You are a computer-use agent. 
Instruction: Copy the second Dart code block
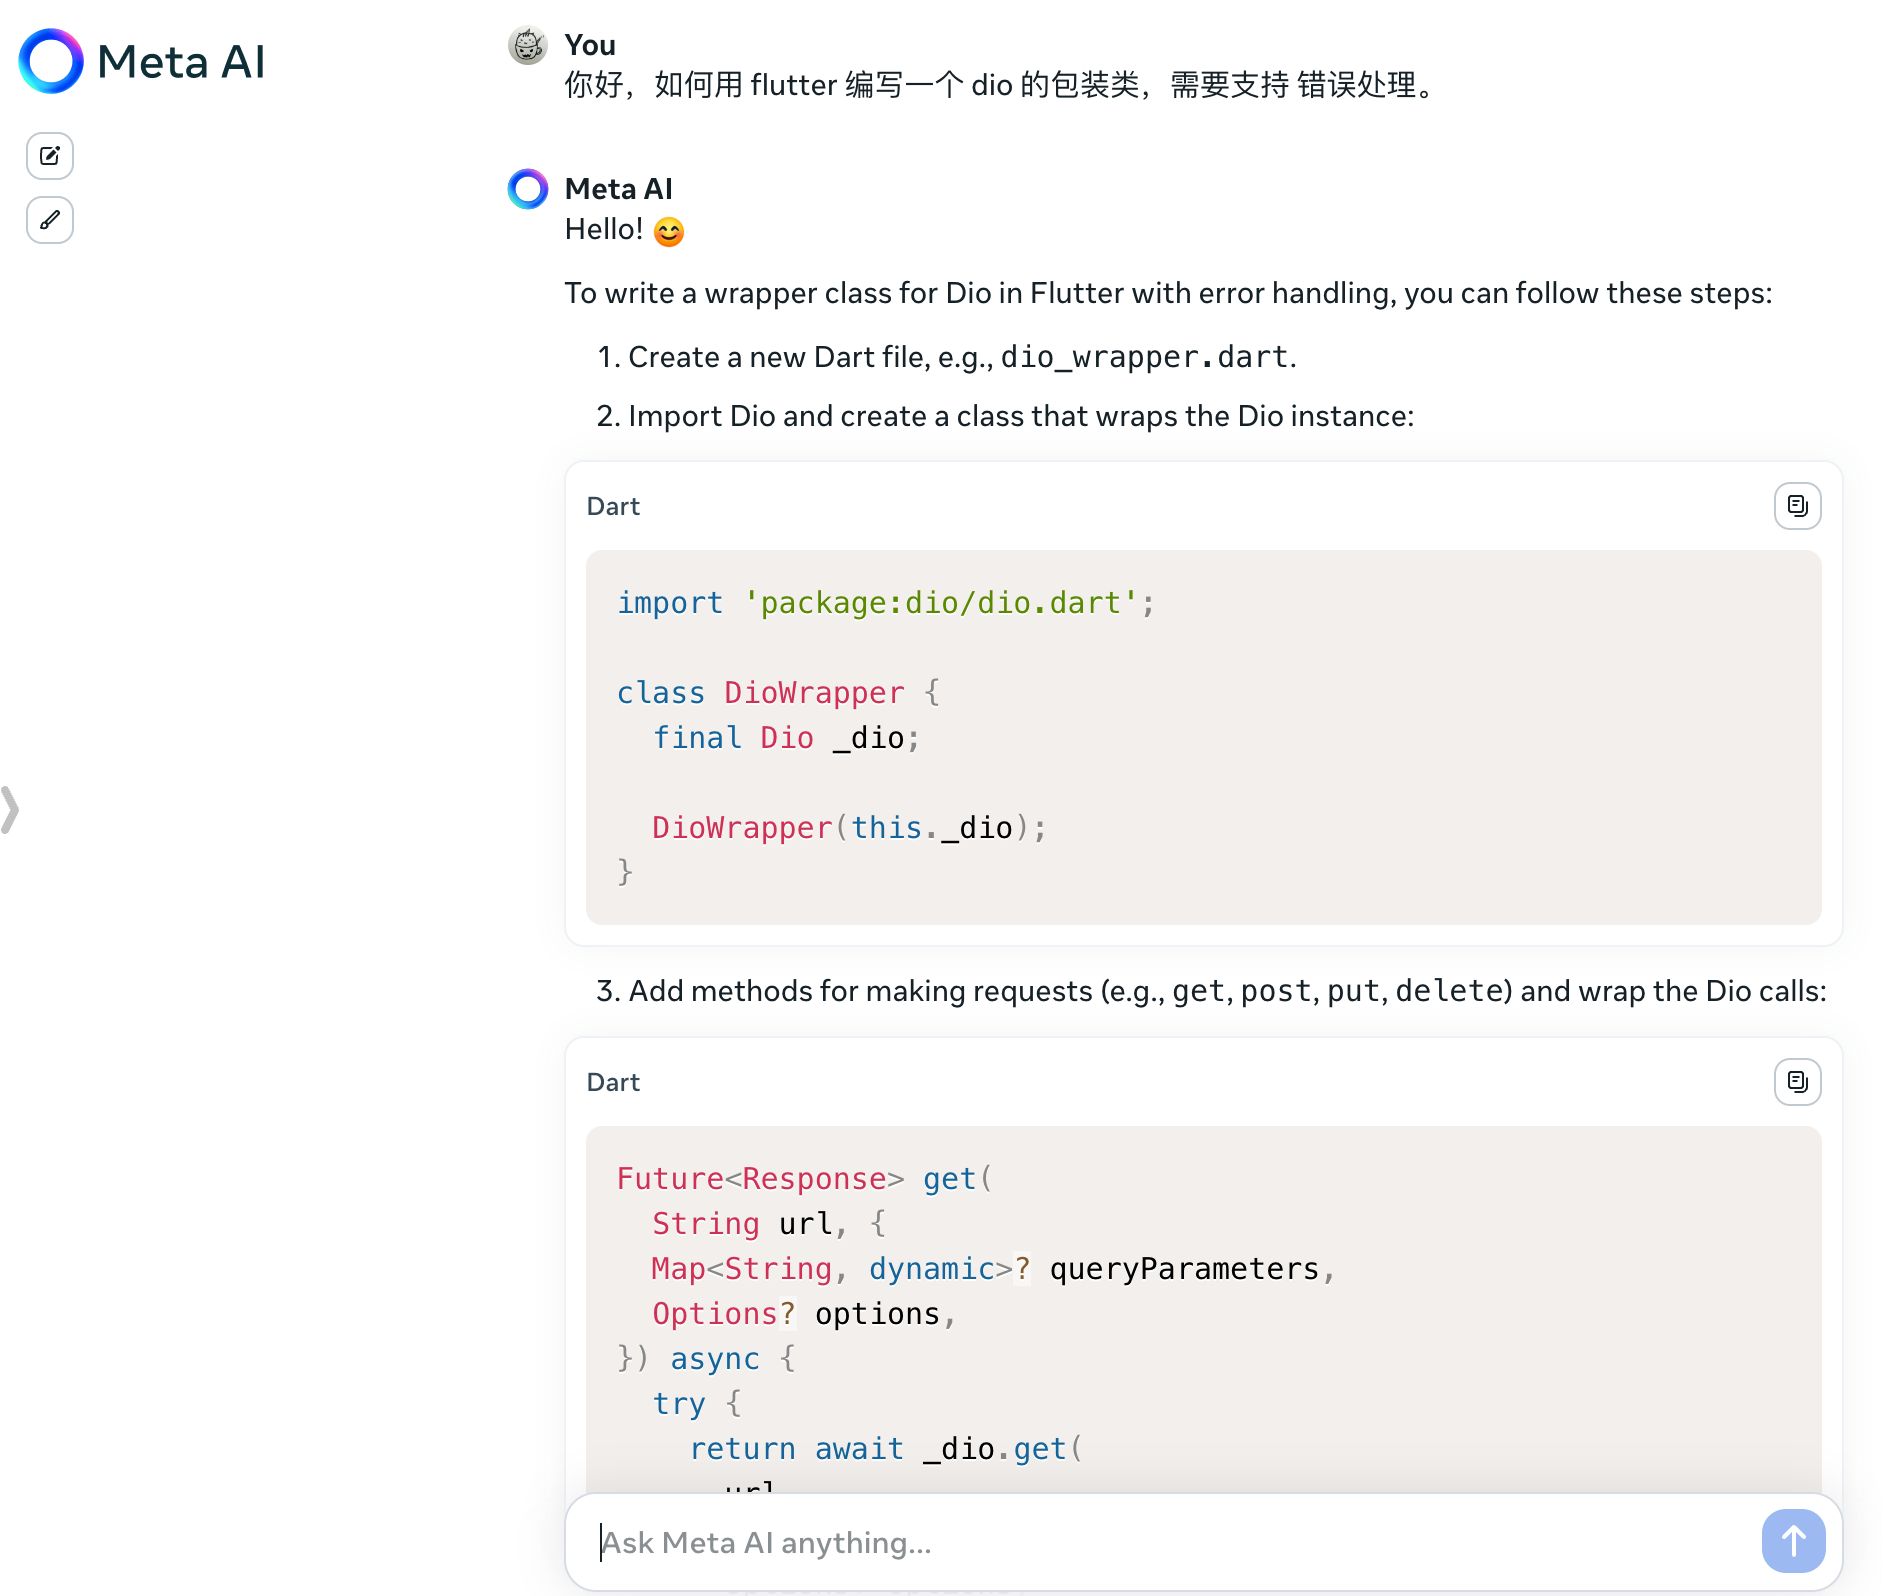pos(1797,1082)
